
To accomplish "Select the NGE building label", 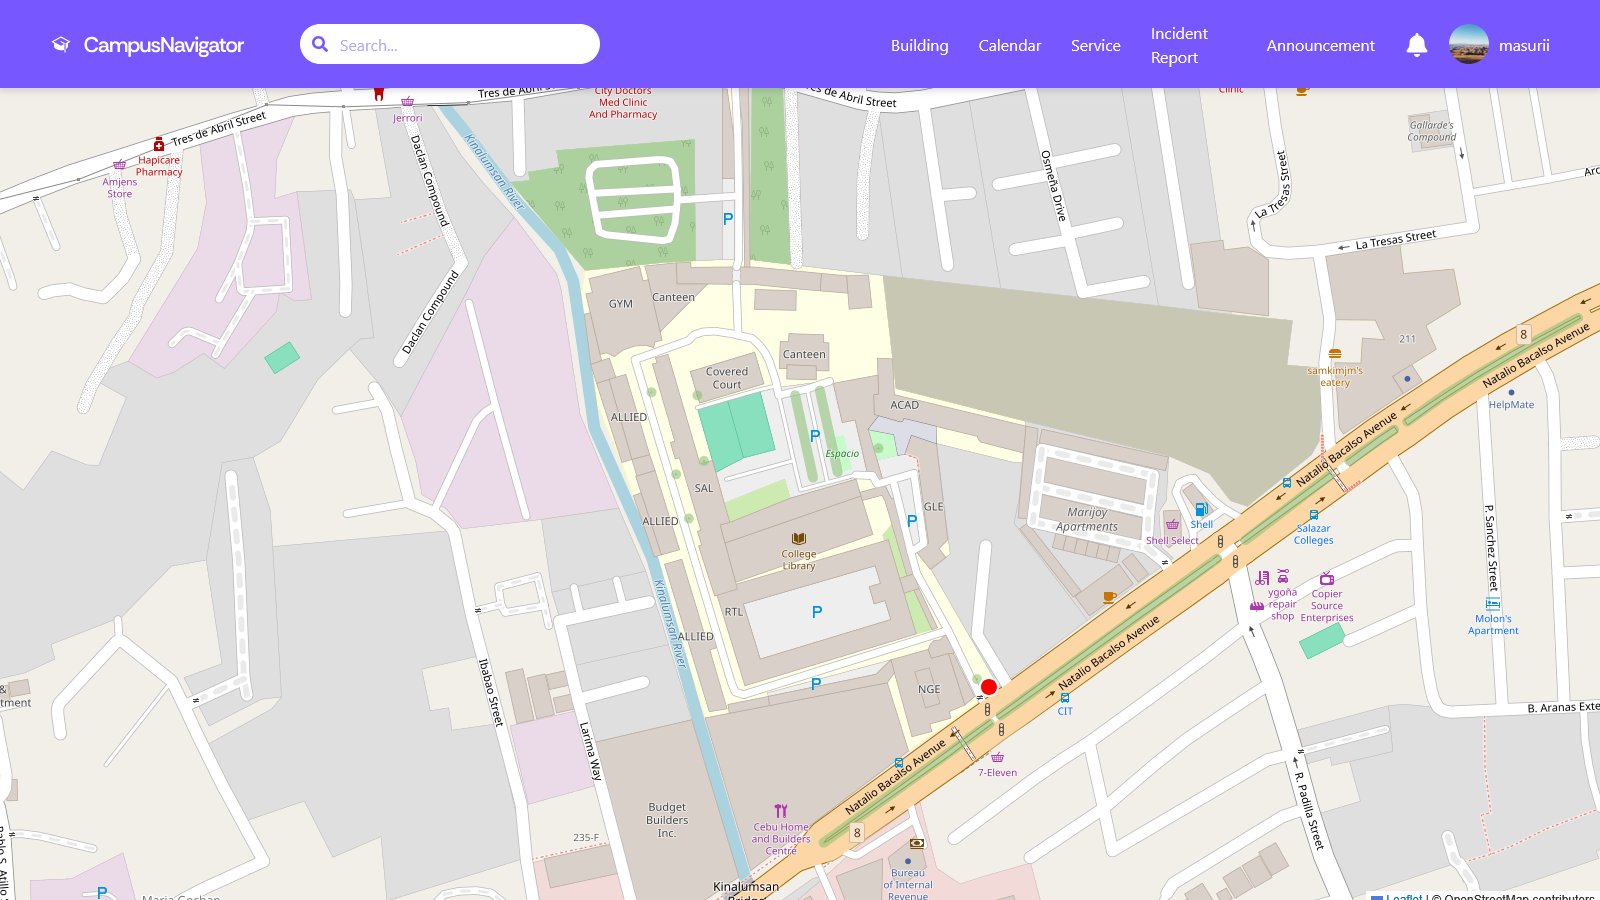I will point(929,689).
